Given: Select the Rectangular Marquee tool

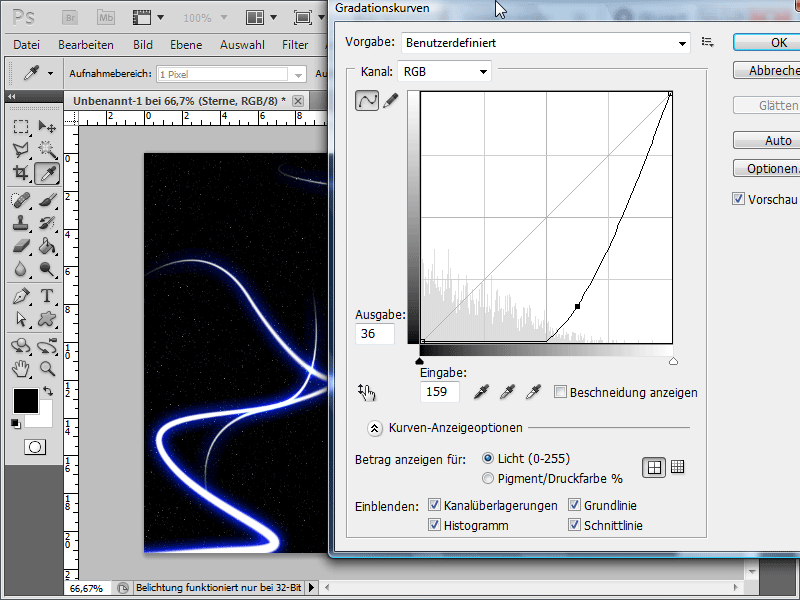Looking at the screenshot, I should 21,126.
